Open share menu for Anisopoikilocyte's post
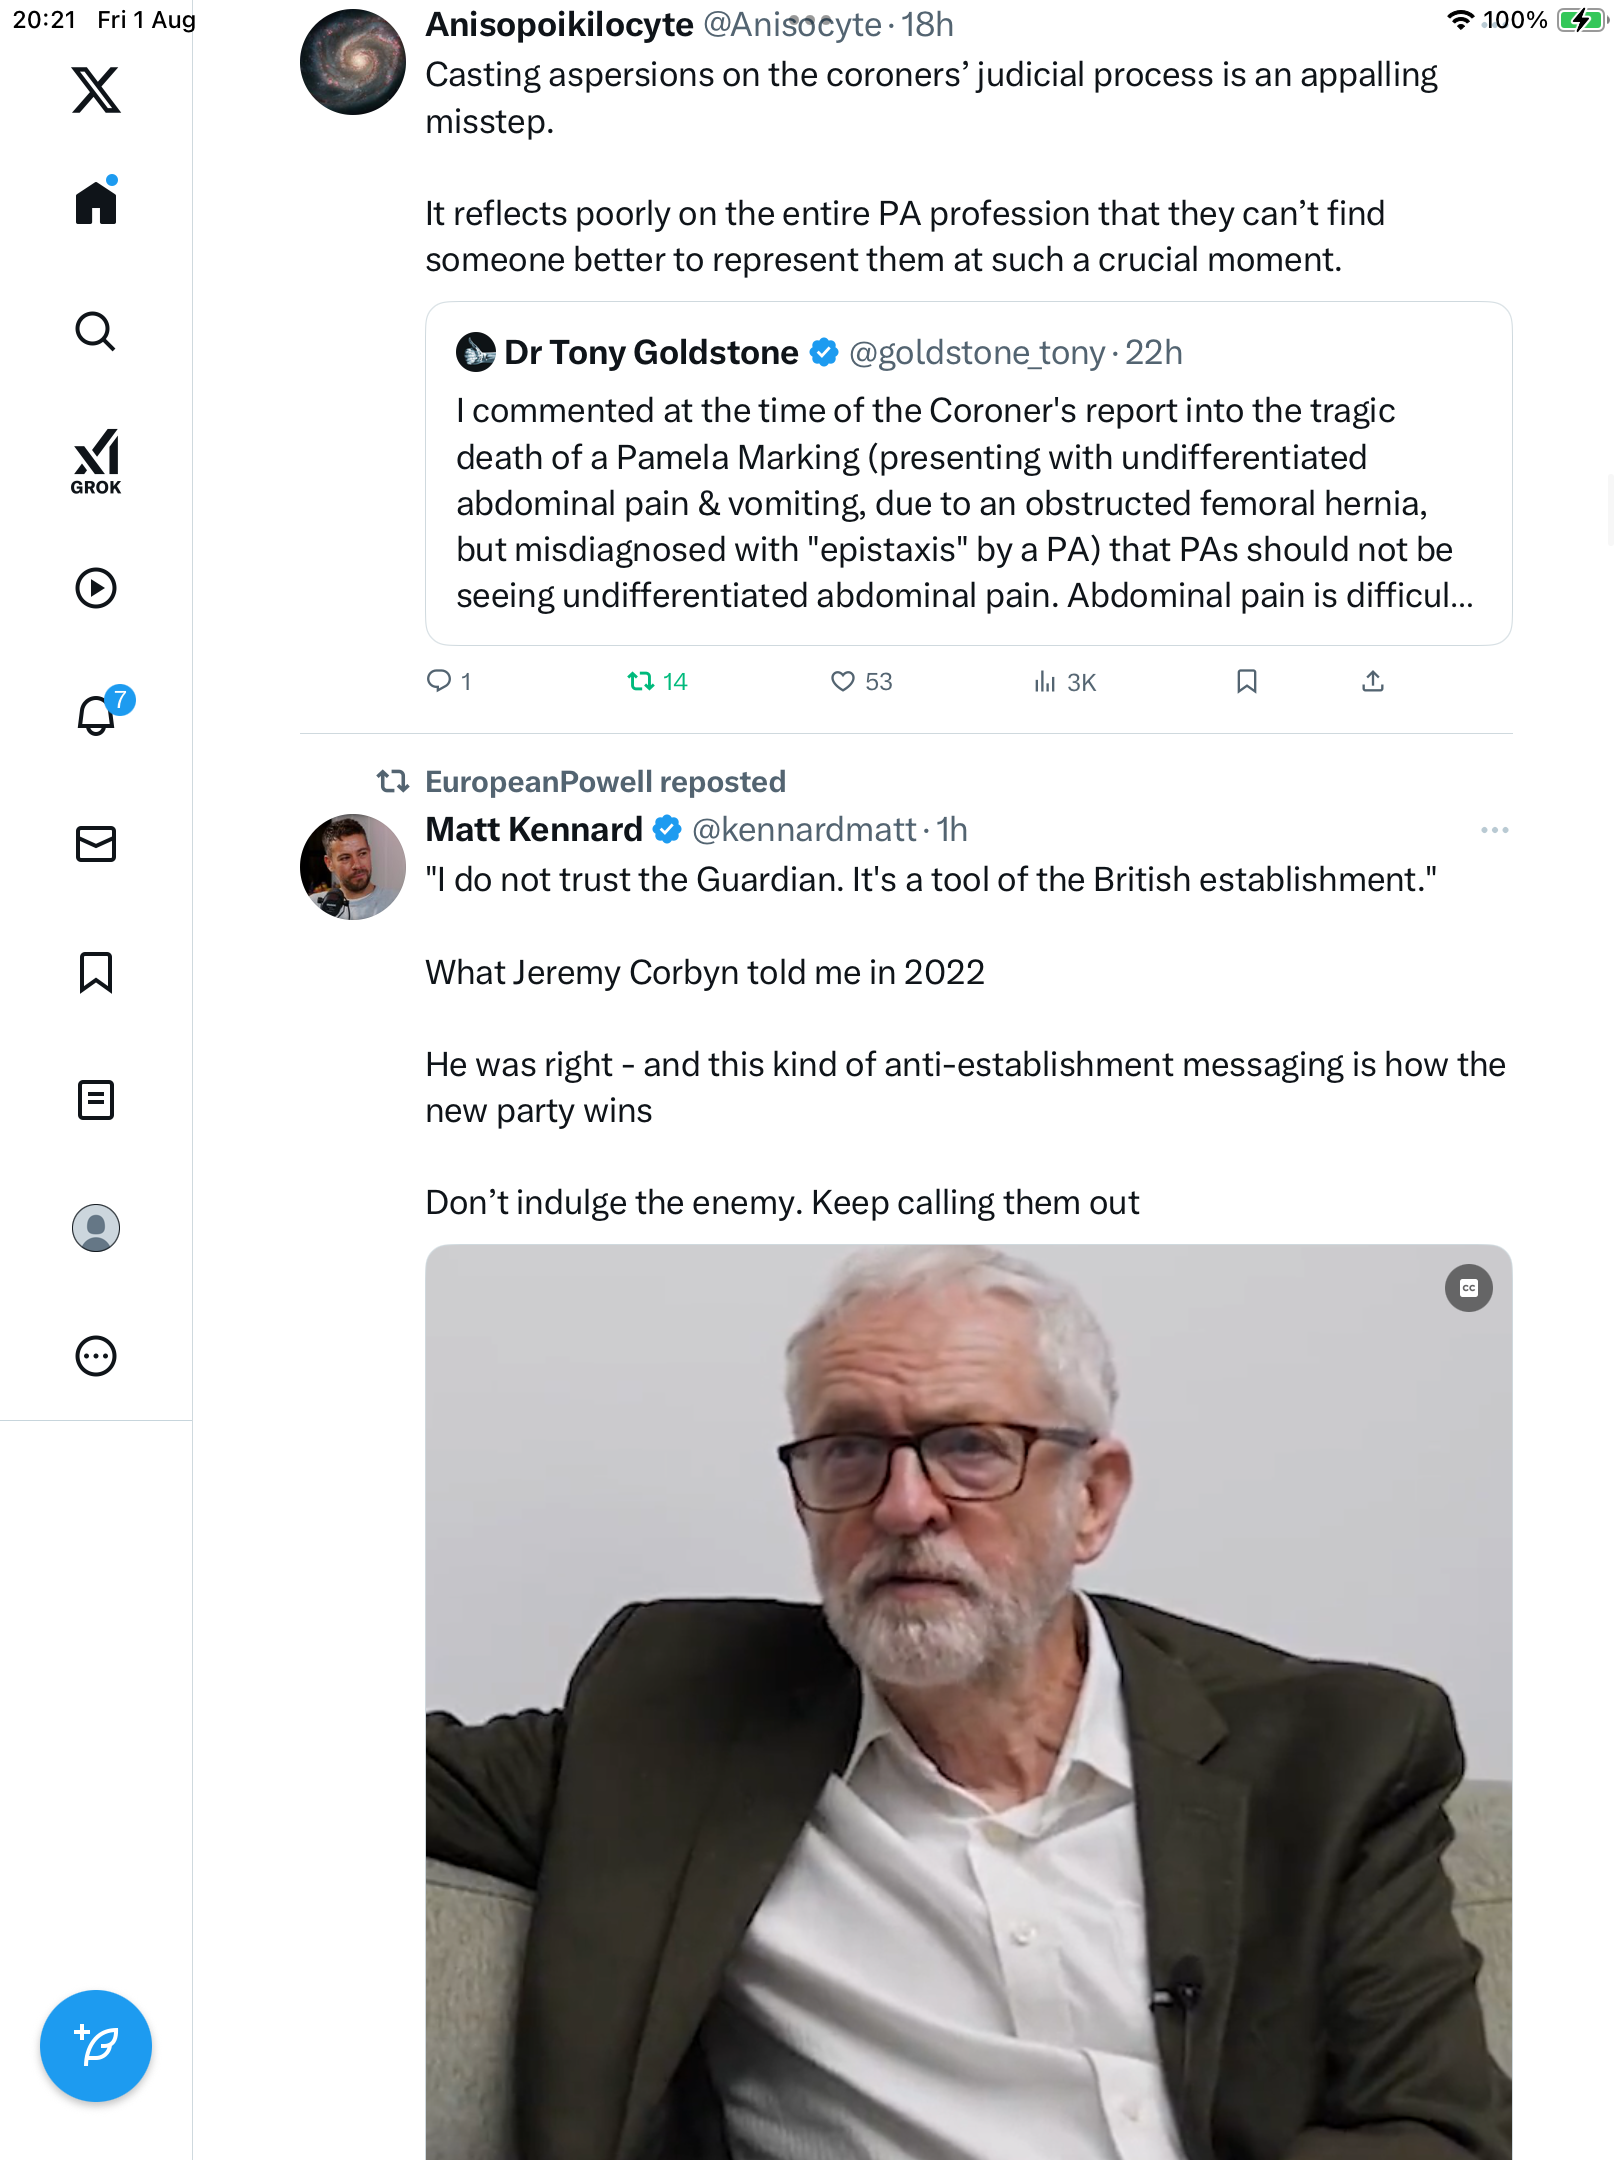Viewport: 1620px width, 2160px height. point(1373,682)
